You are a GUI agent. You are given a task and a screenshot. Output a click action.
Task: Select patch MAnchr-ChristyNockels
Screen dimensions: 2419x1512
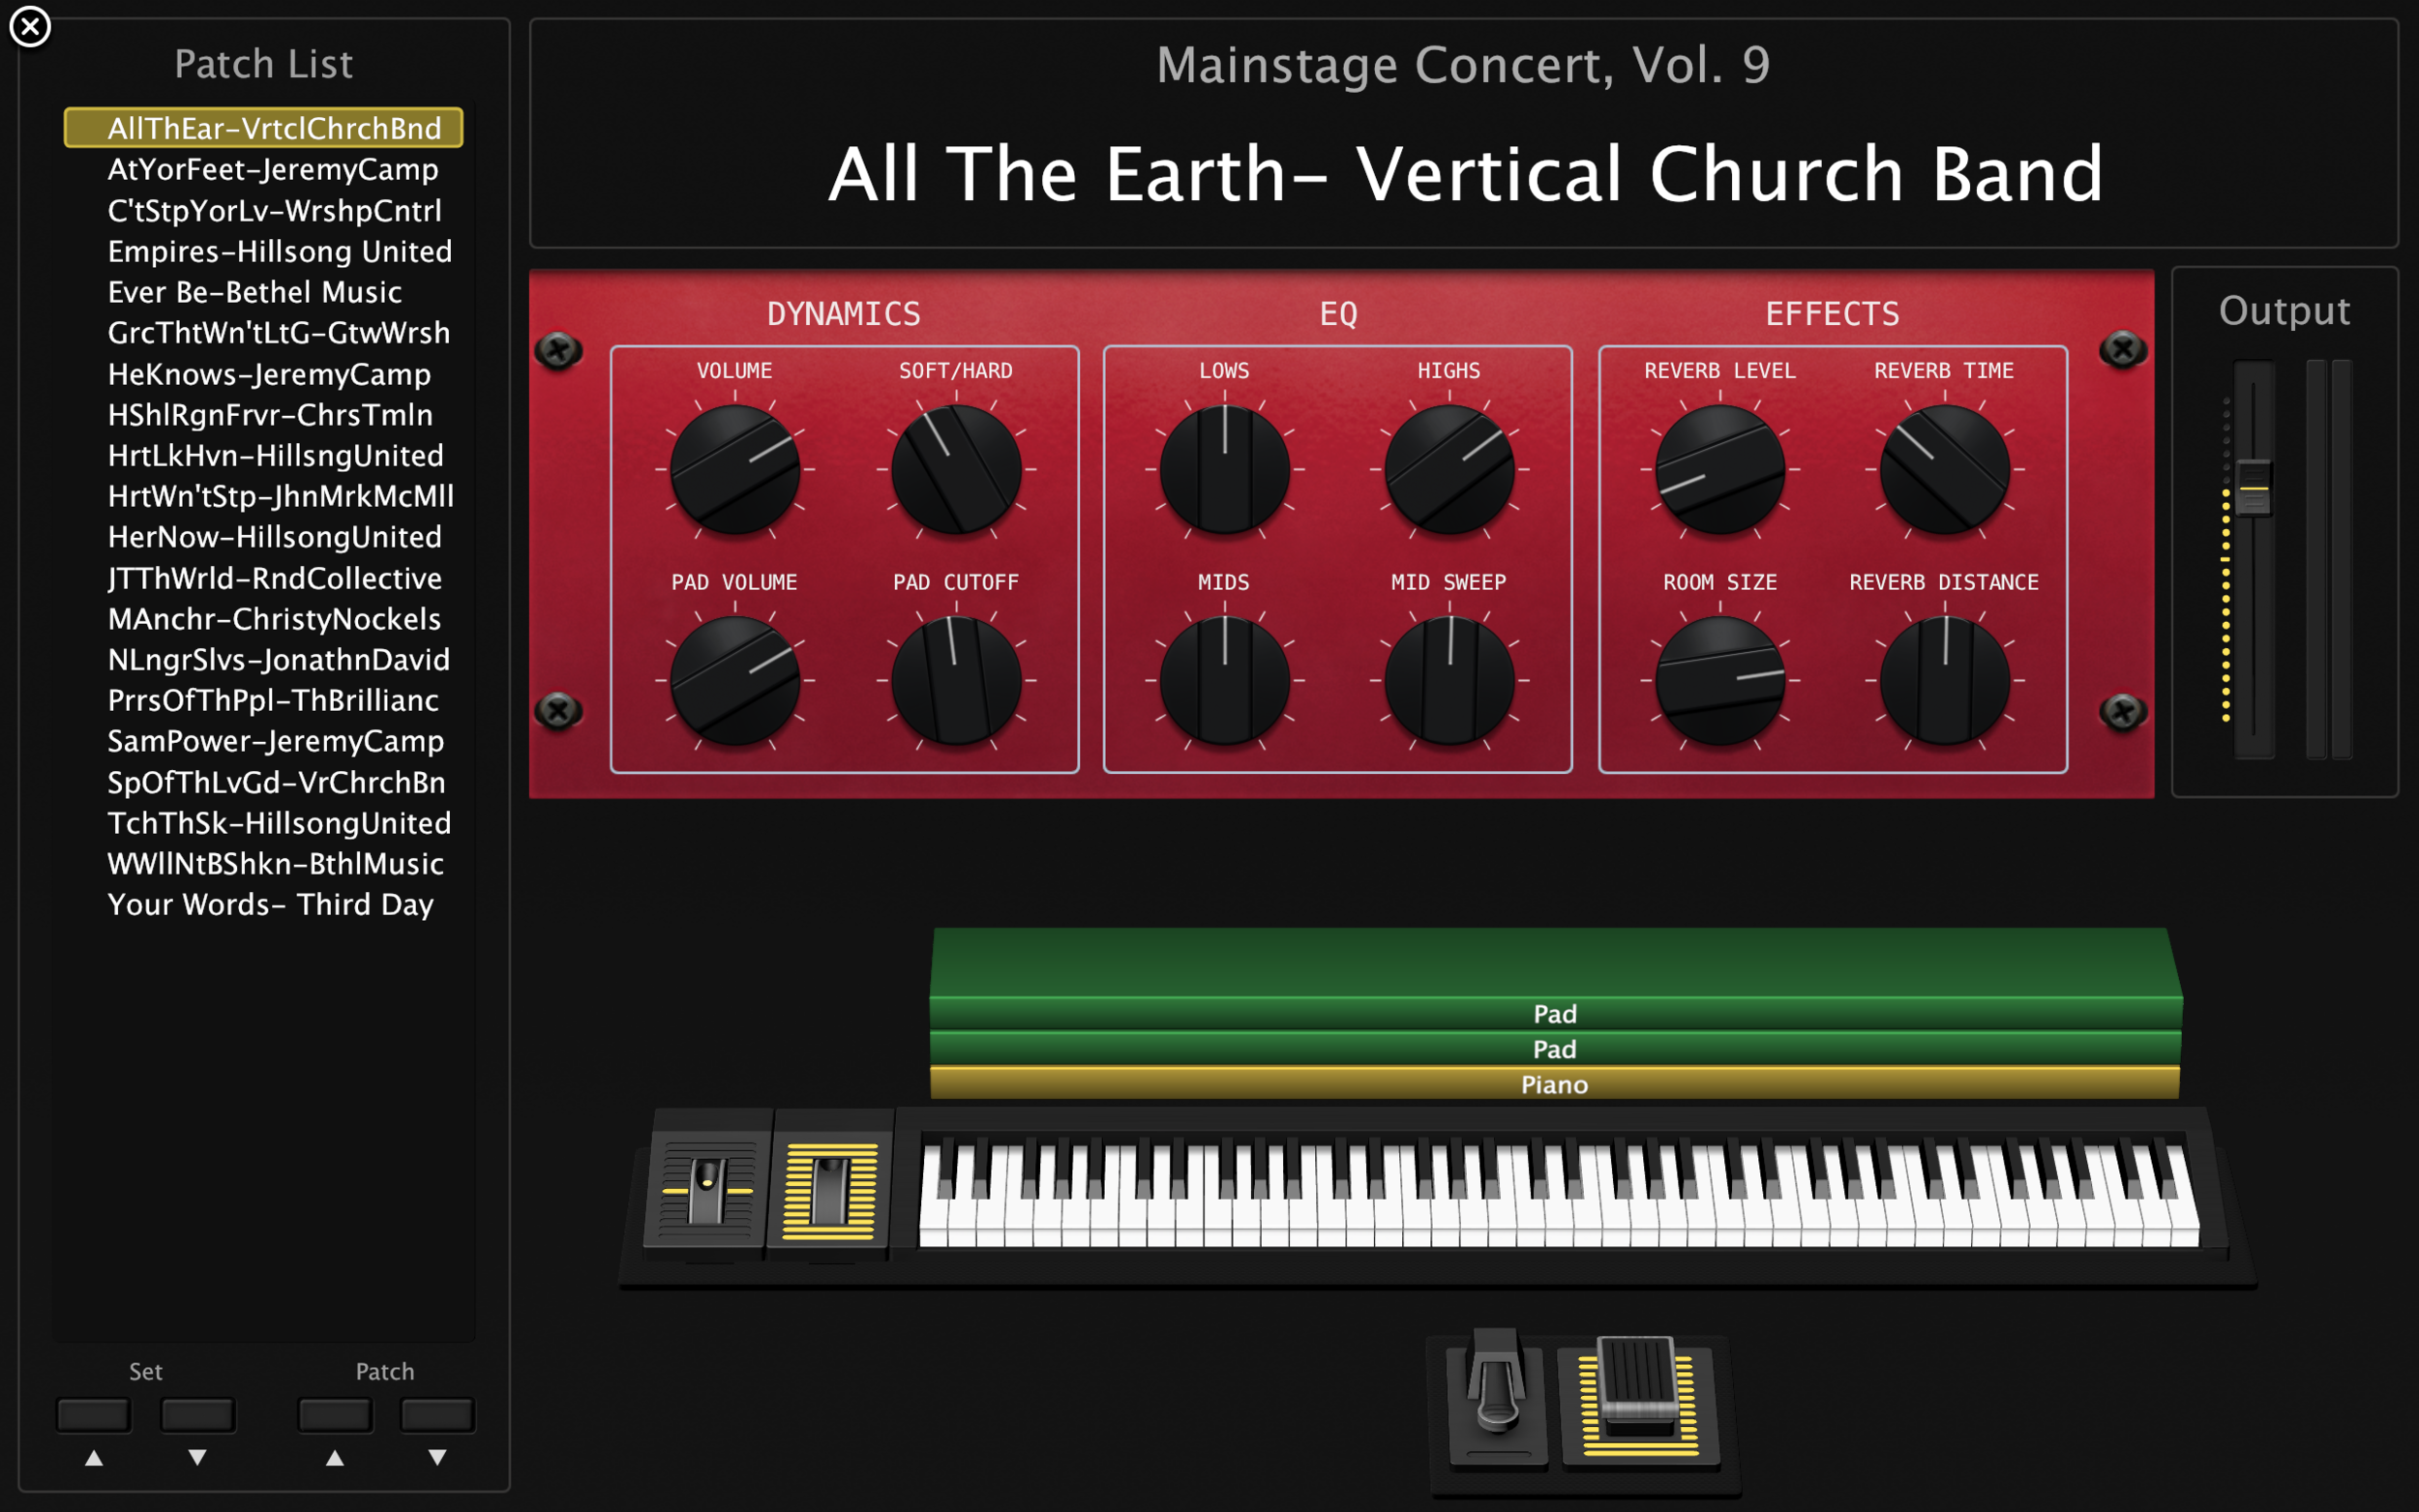[264, 619]
